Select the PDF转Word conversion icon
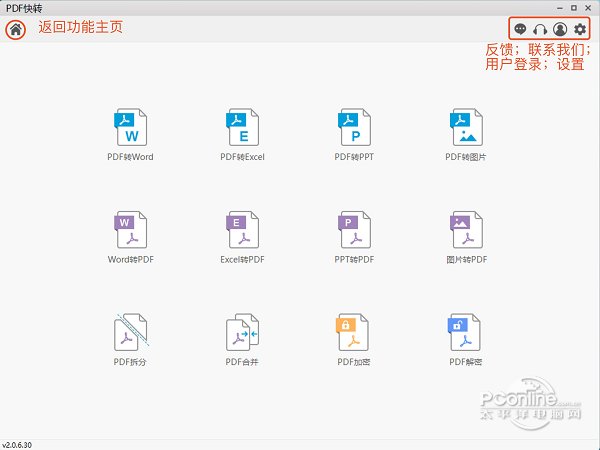 (x=130, y=128)
